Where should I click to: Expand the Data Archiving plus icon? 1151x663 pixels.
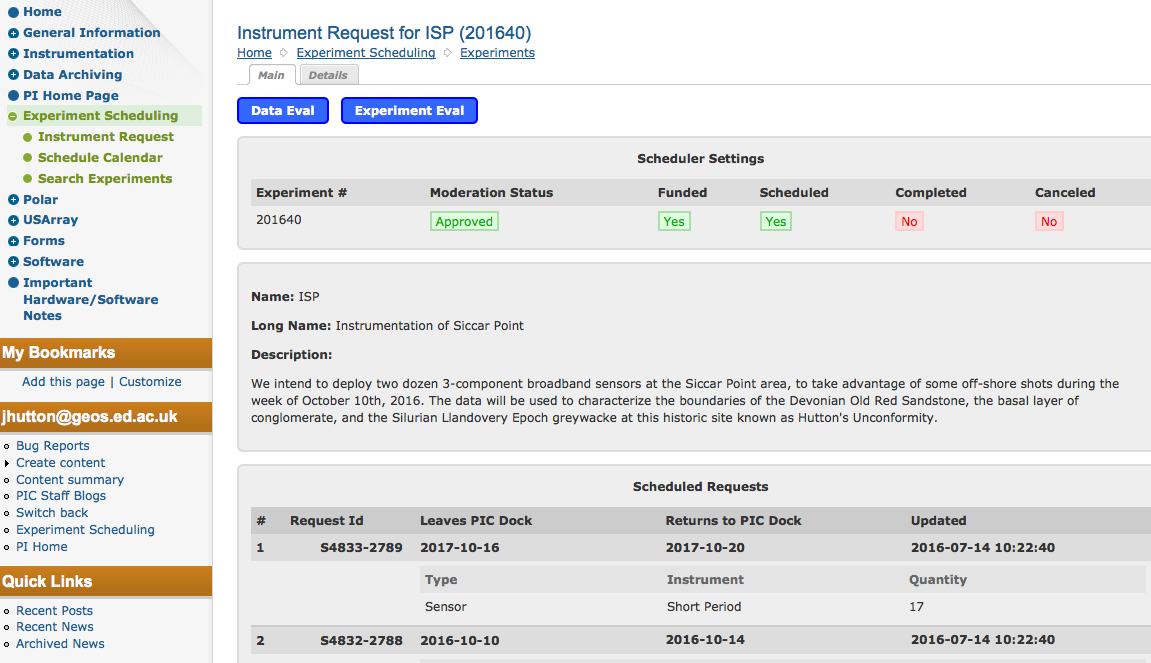13,75
